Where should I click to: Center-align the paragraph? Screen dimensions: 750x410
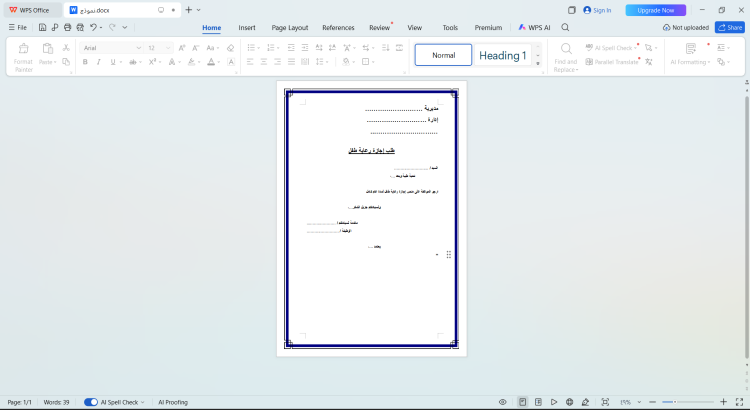264,62
